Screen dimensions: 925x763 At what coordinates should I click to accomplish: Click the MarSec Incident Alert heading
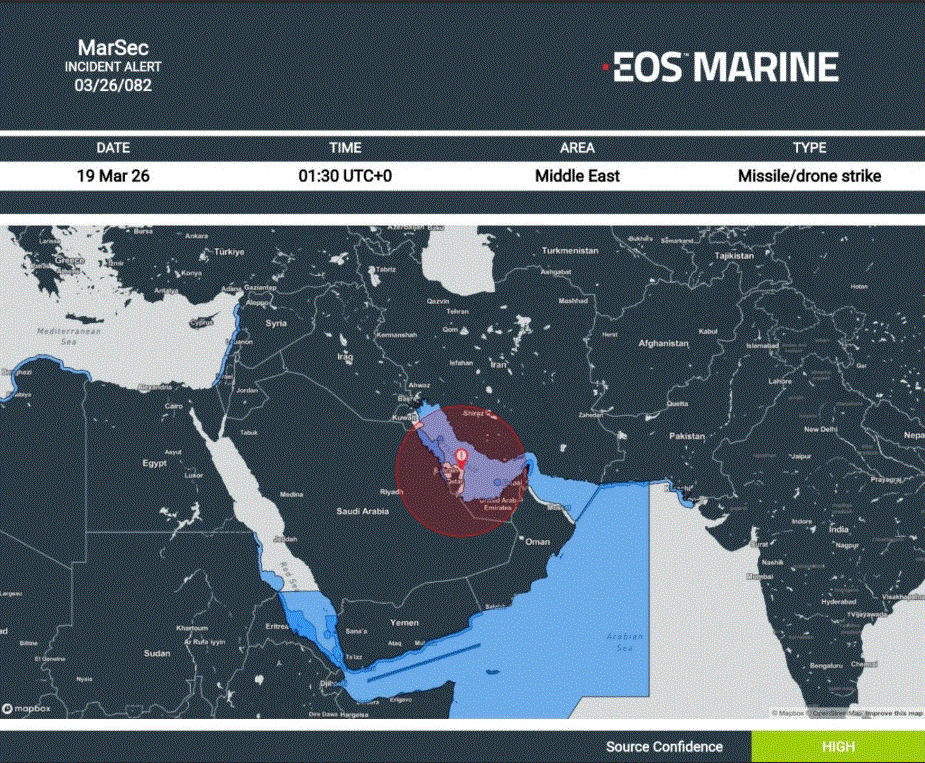point(113,66)
